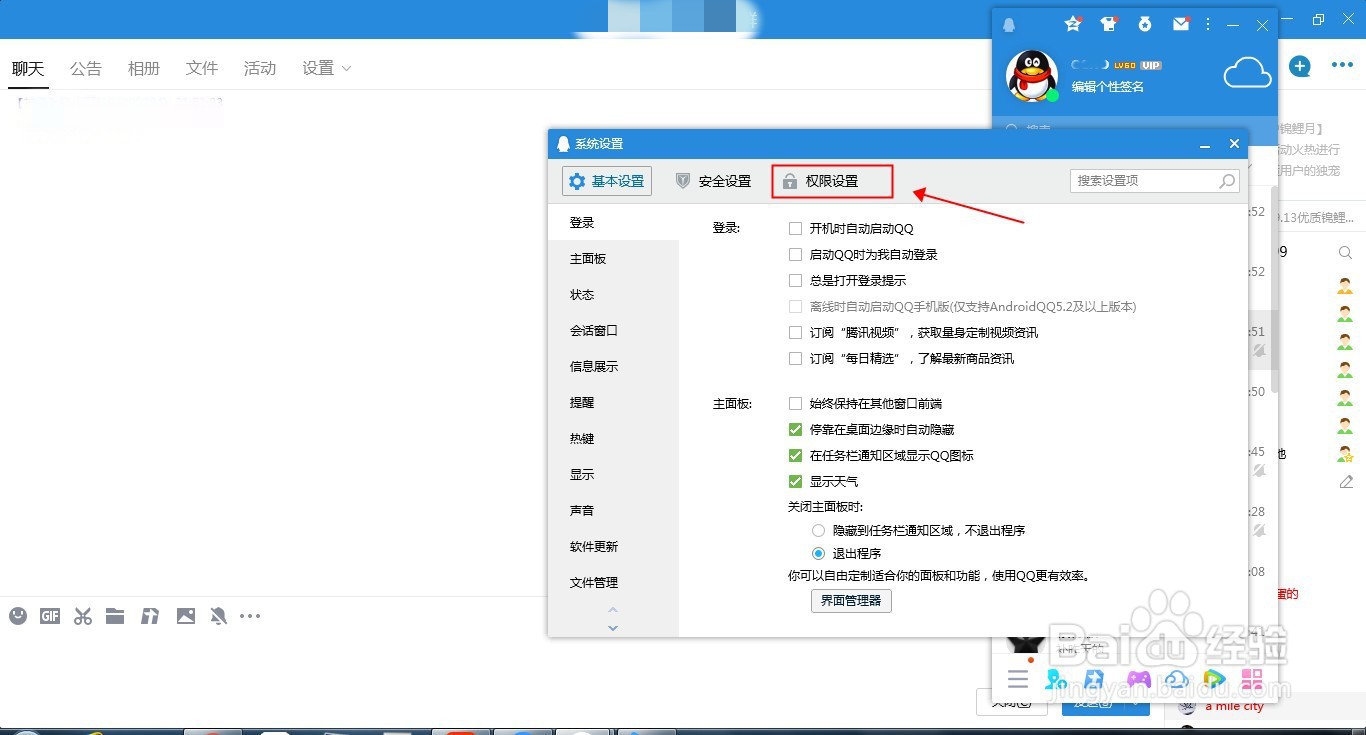Enable 启动QQ时为我自动登录 checkbox

pyautogui.click(x=796, y=255)
